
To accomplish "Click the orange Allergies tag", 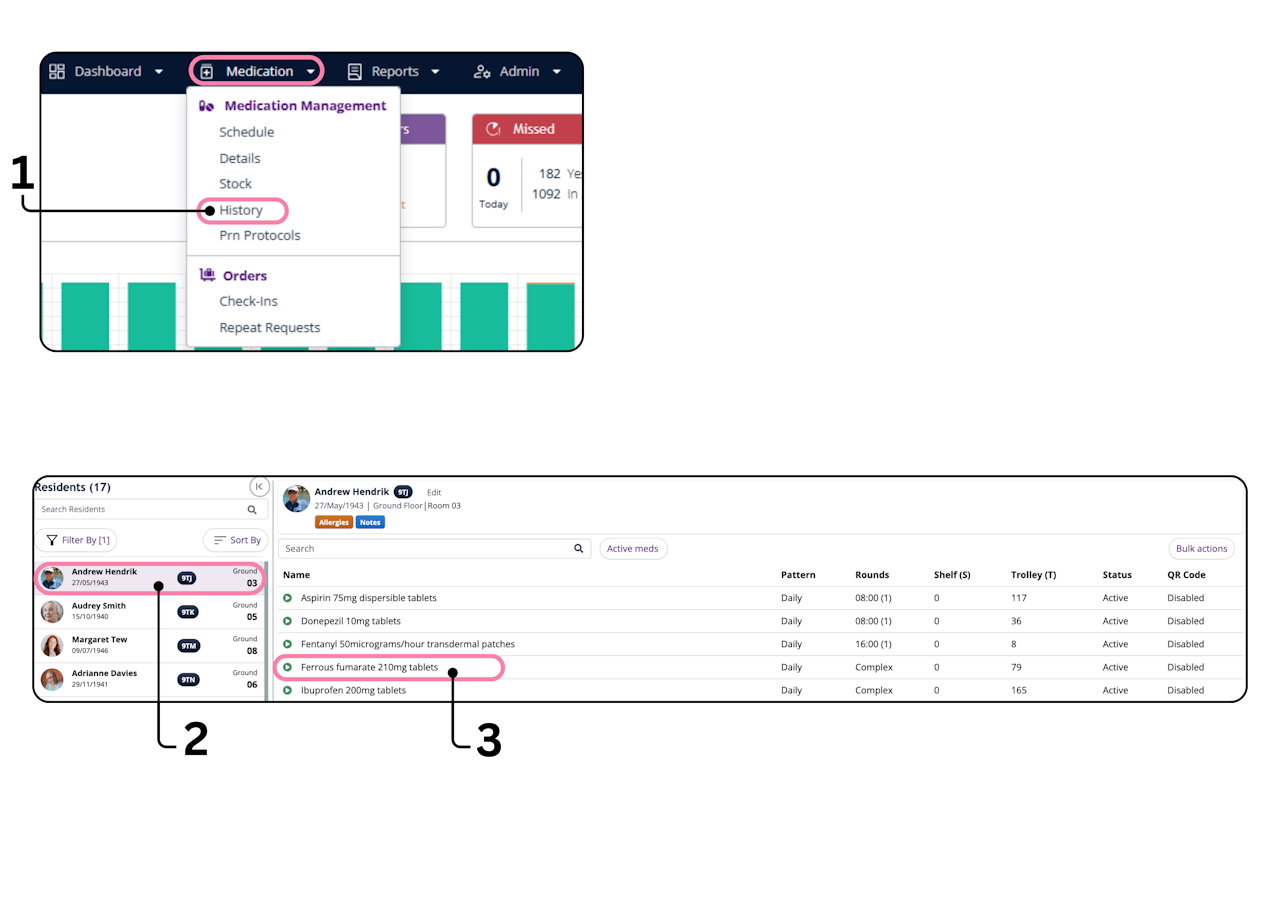I will (x=334, y=522).
